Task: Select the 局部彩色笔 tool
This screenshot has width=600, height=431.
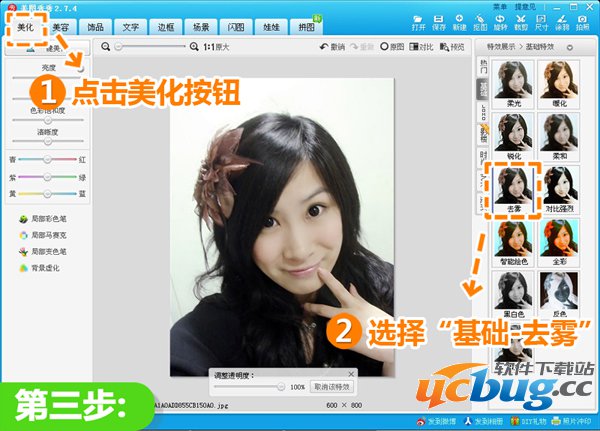Action: (43, 219)
